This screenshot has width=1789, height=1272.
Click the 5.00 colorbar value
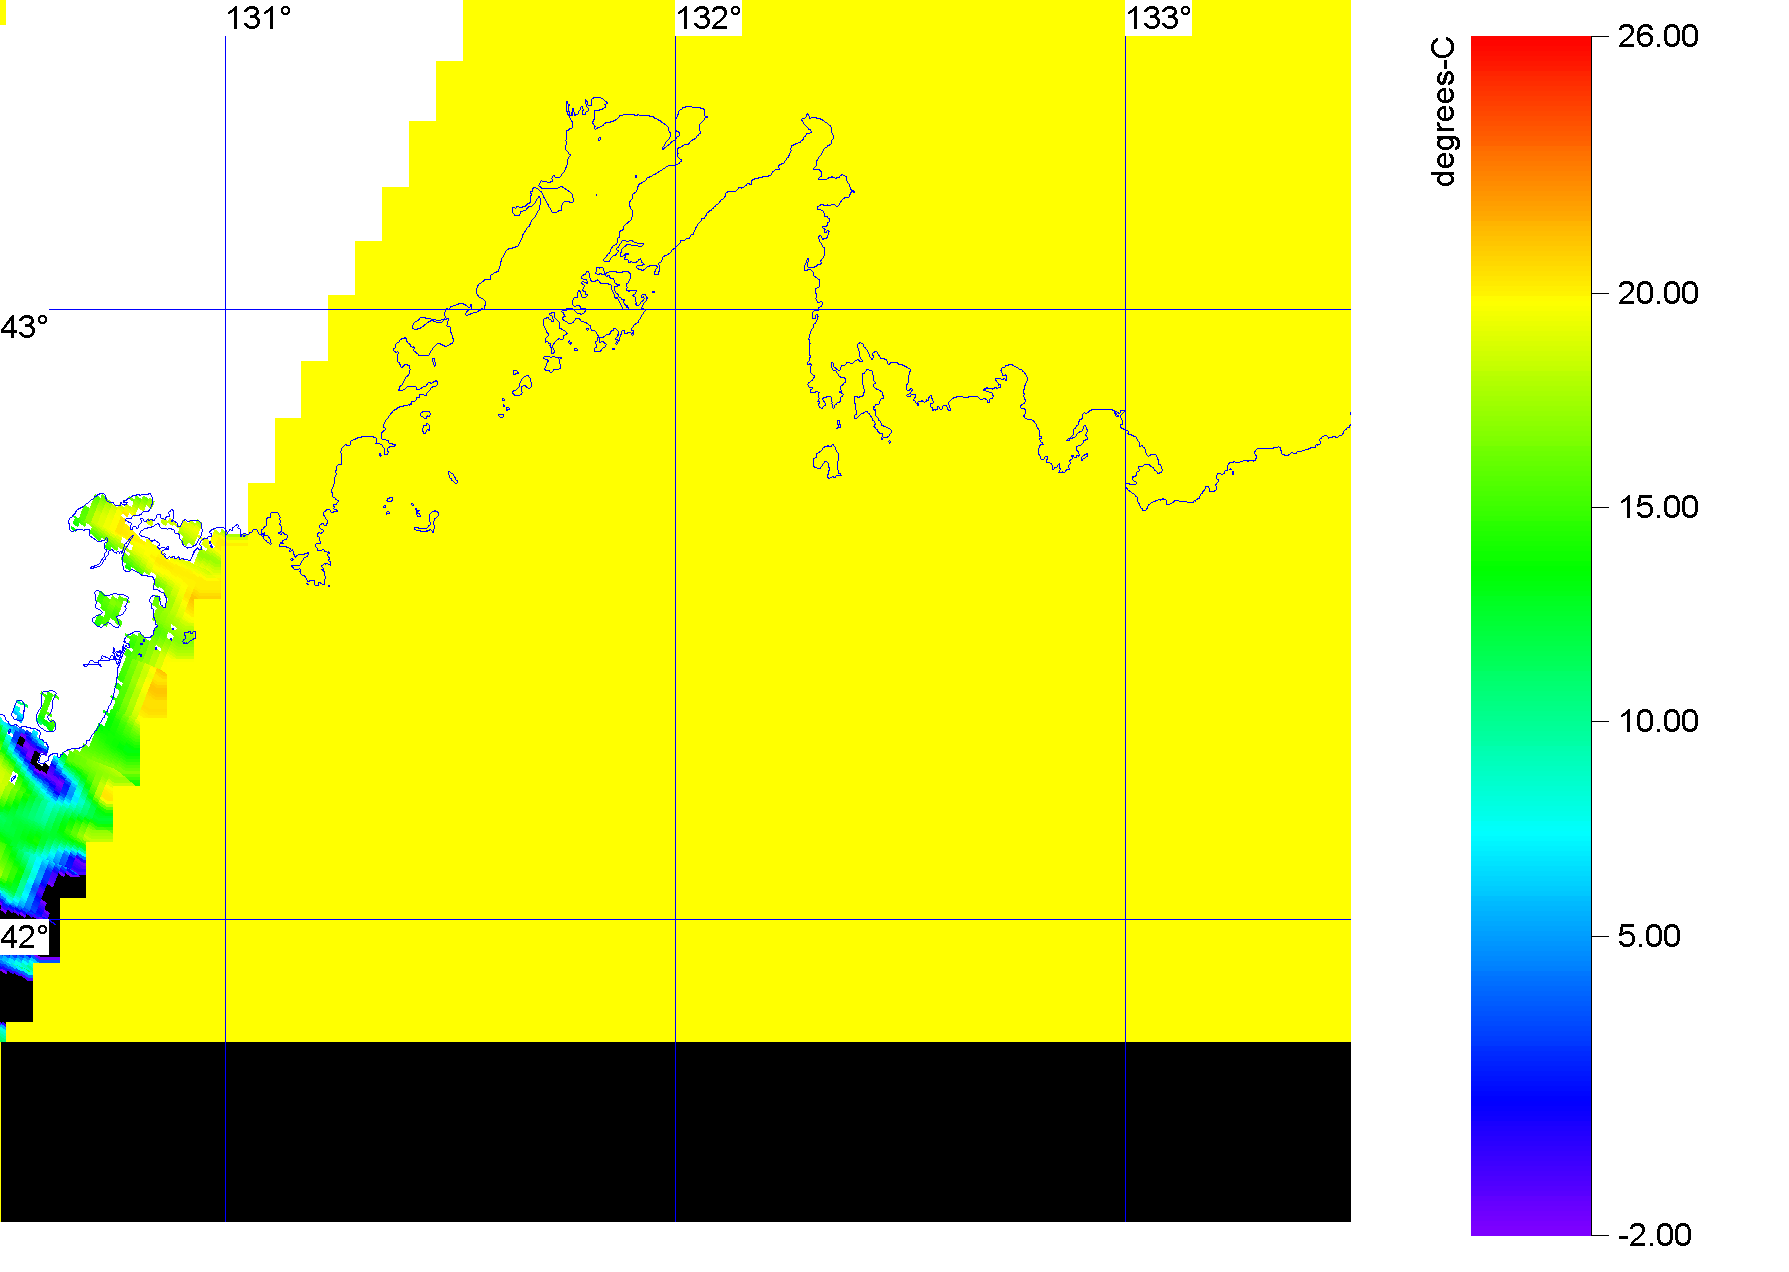click(1649, 936)
